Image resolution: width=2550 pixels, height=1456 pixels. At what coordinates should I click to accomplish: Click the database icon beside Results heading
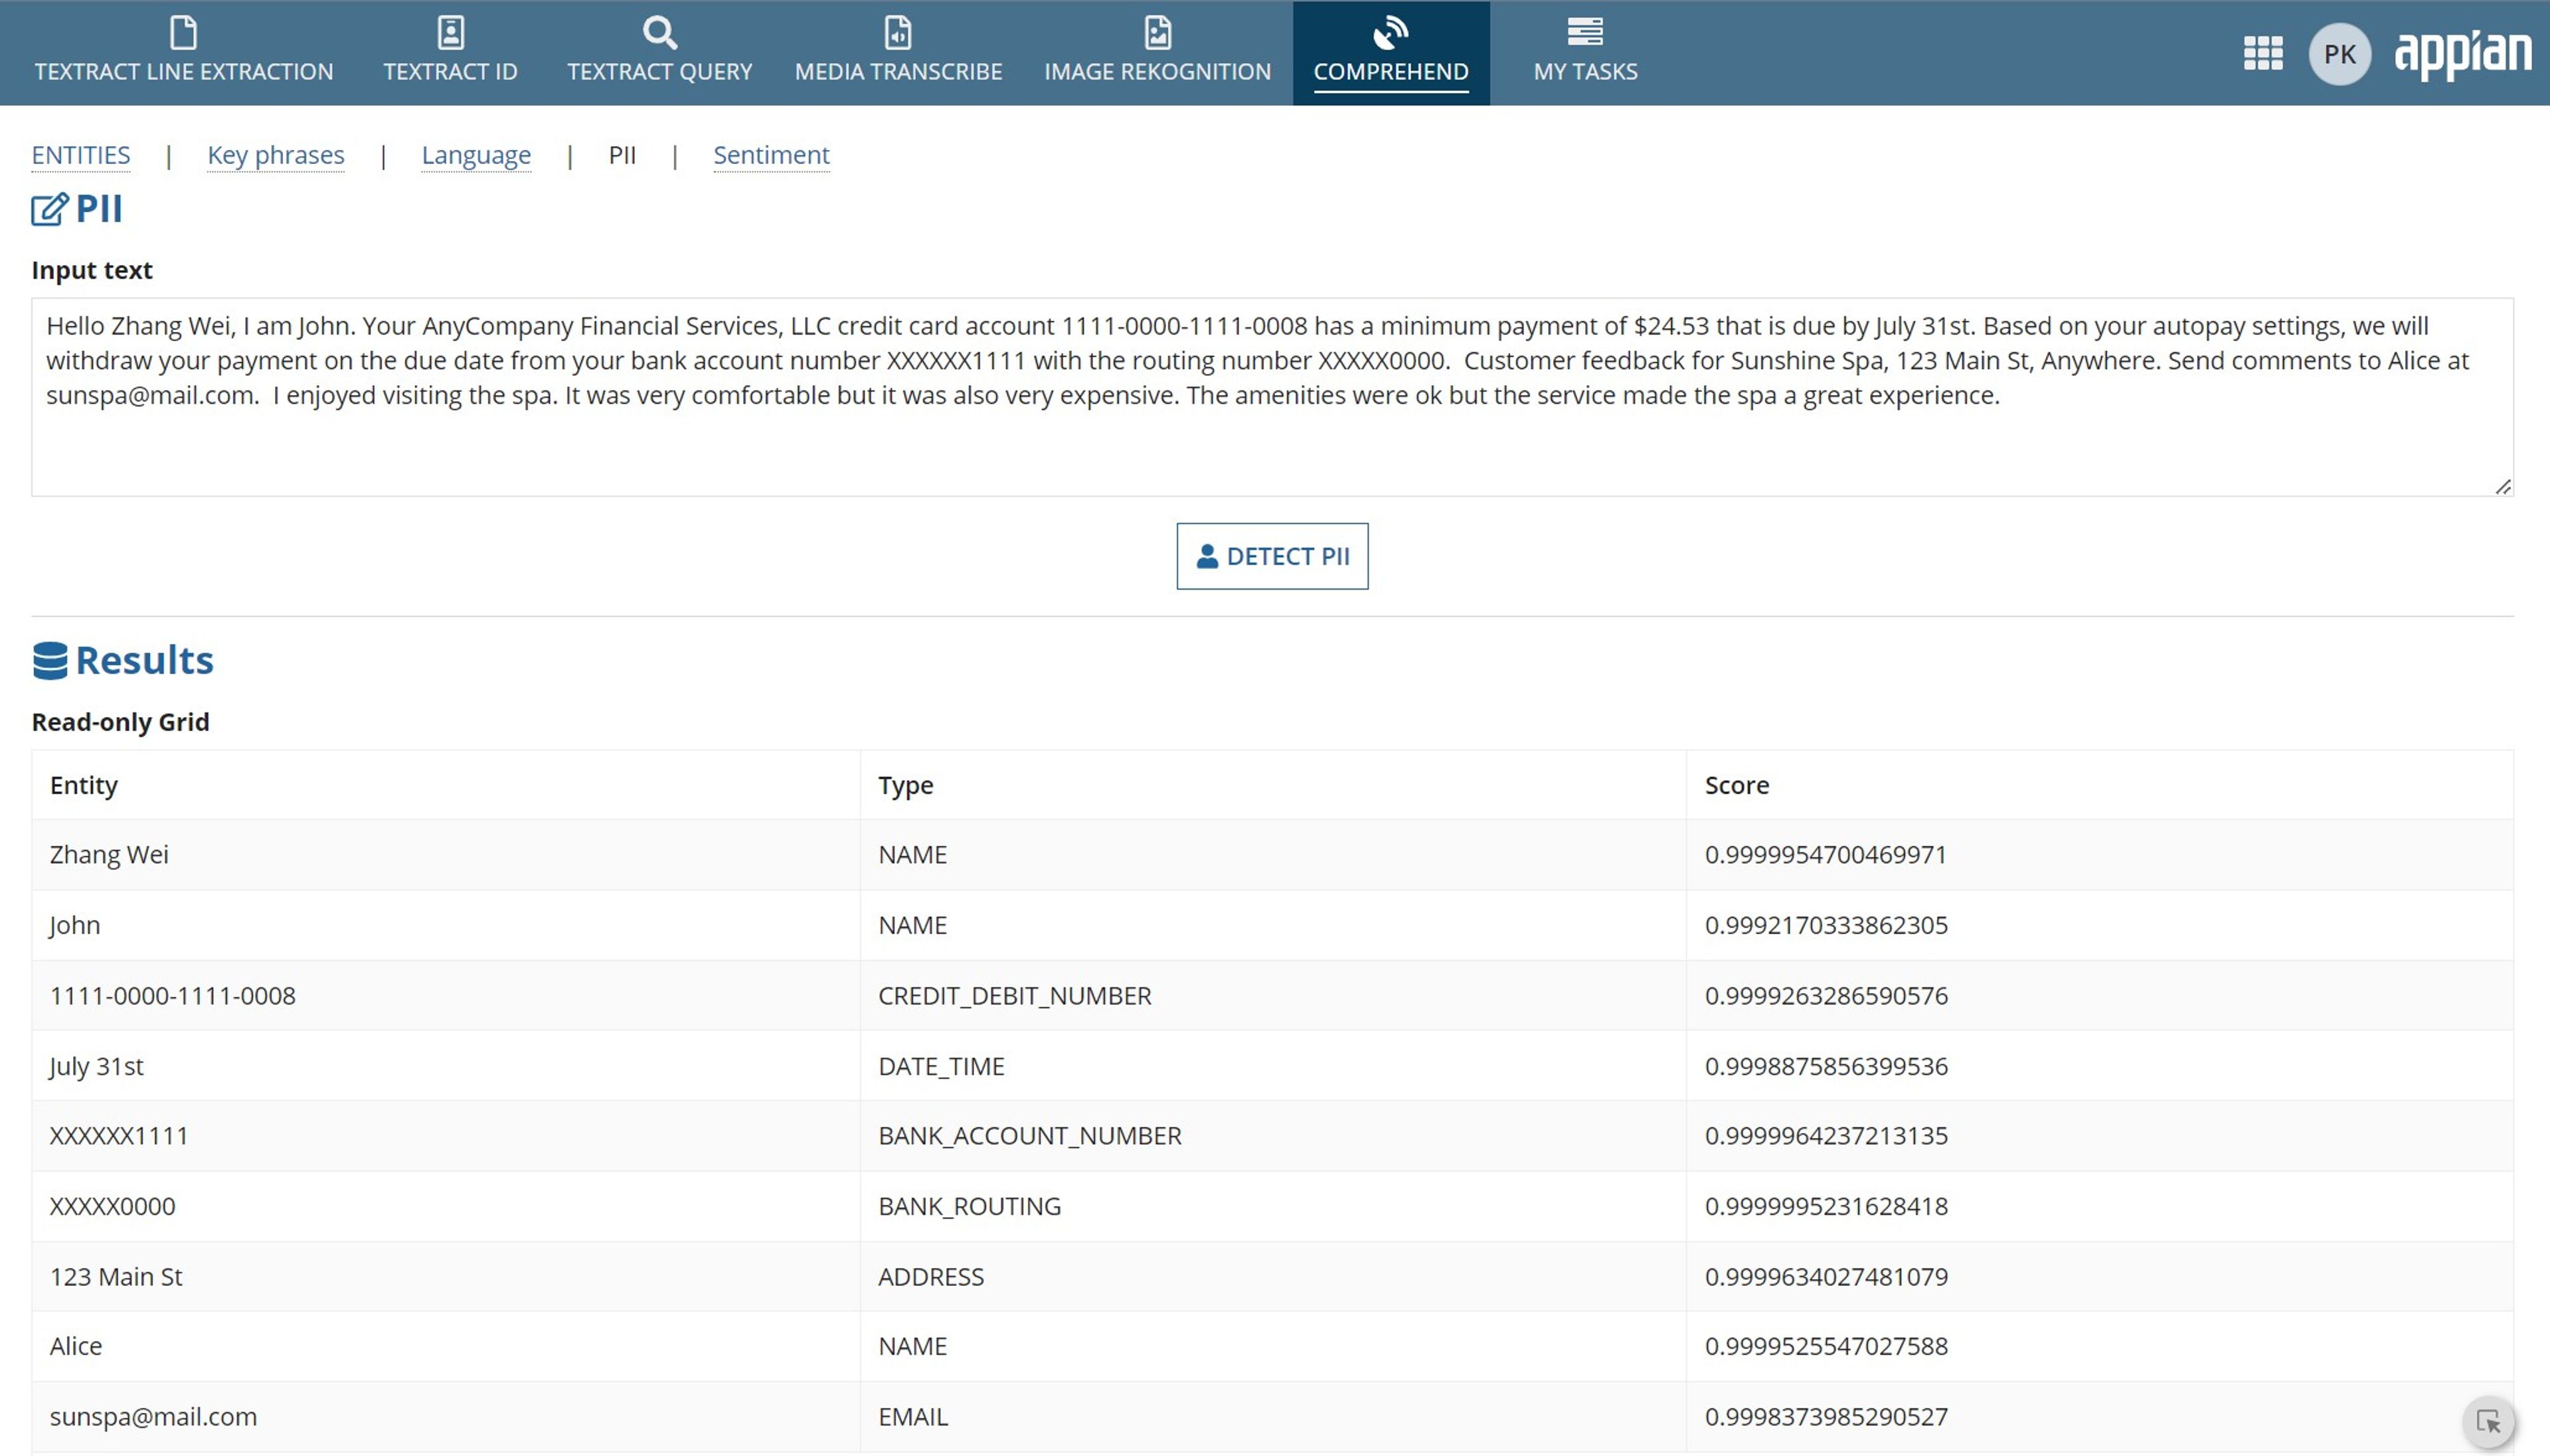click(x=50, y=661)
